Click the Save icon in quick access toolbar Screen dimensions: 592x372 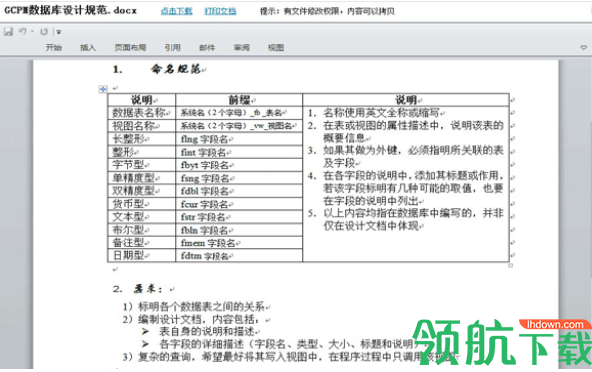click(x=8, y=32)
